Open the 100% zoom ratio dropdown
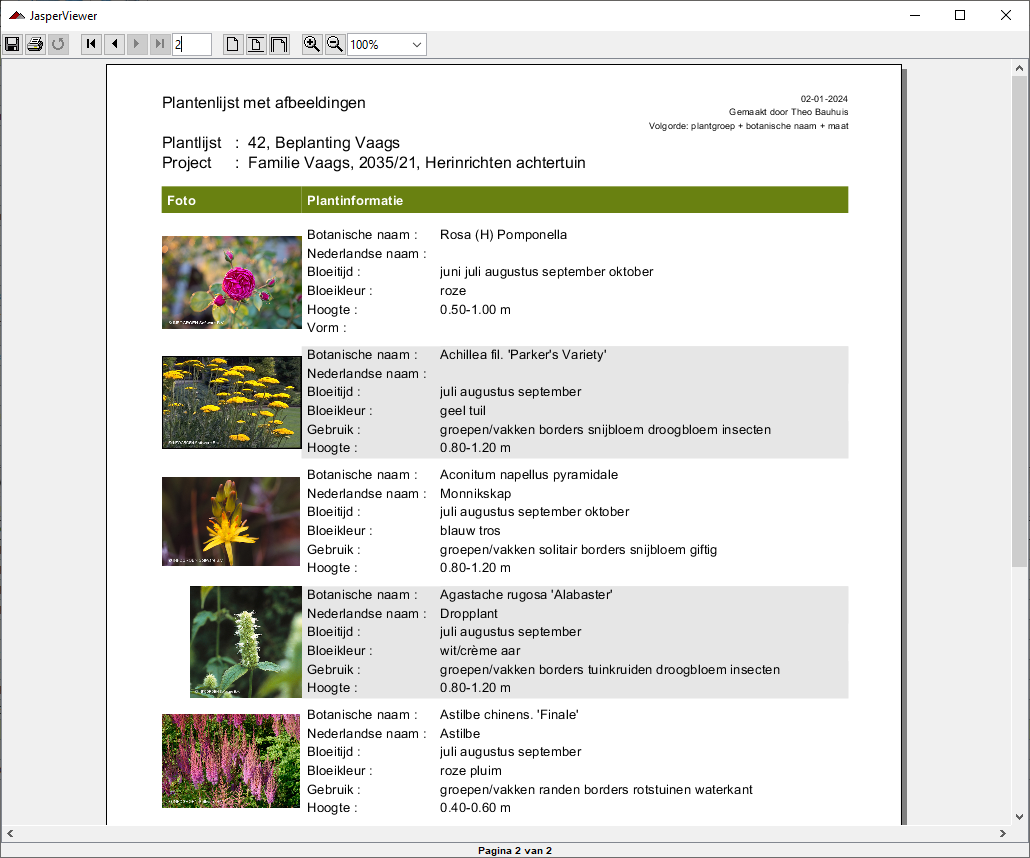 point(416,45)
